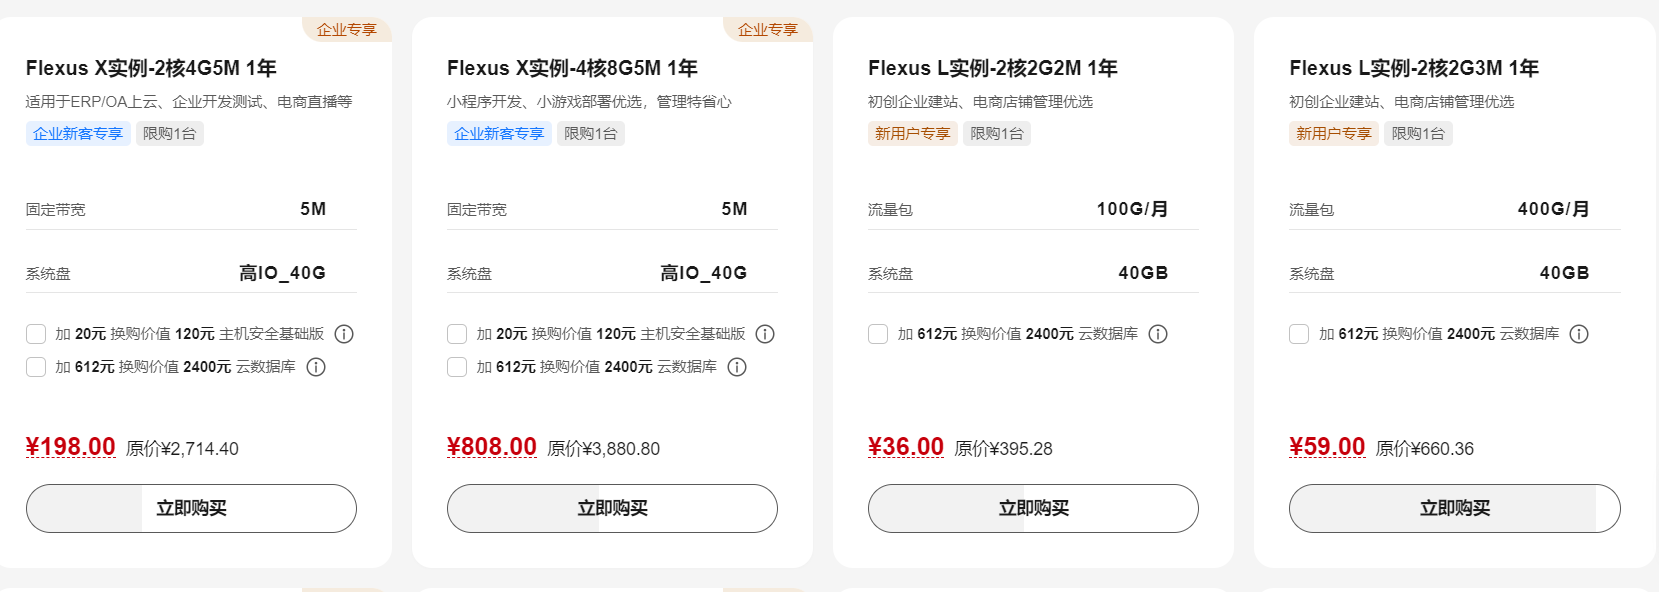Image resolution: width=1659 pixels, height=592 pixels.
Task: Click 新用户专享 tag in L实例 2核2G3M card
Action: 1333,134
